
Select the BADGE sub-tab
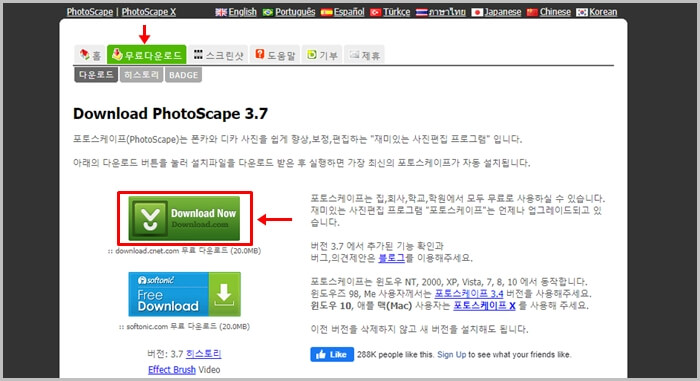pyautogui.click(x=183, y=75)
